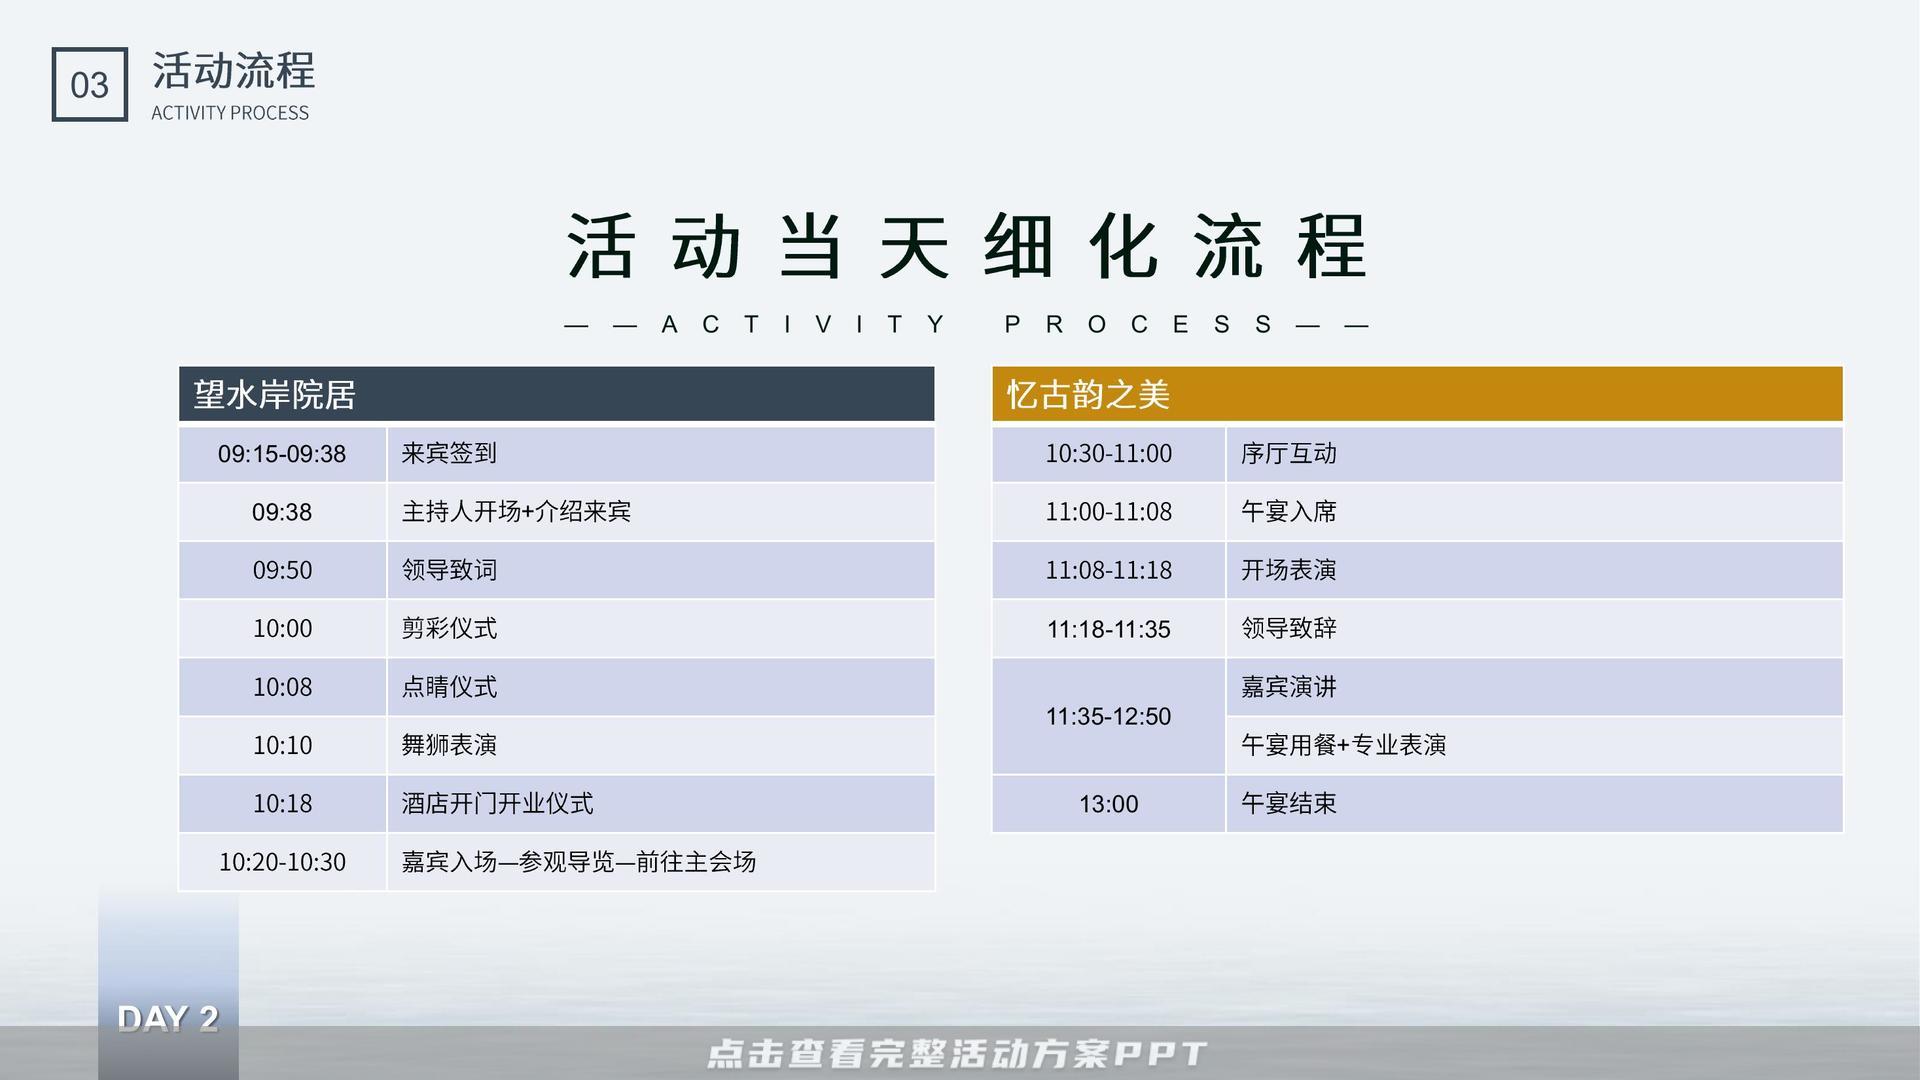
Task: Click the 09:50 time cell
Action: (x=282, y=570)
